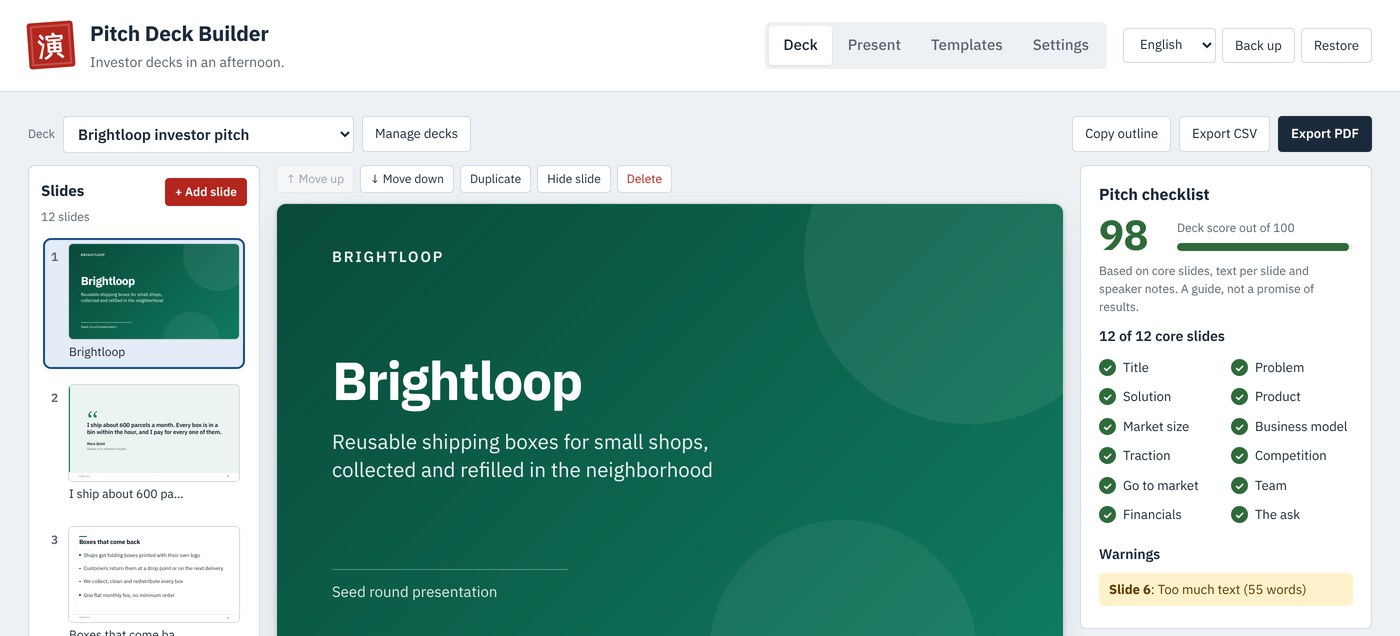1400x636 pixels.
Task: Click the Restore button
Action: click(x=1336, y=45)
